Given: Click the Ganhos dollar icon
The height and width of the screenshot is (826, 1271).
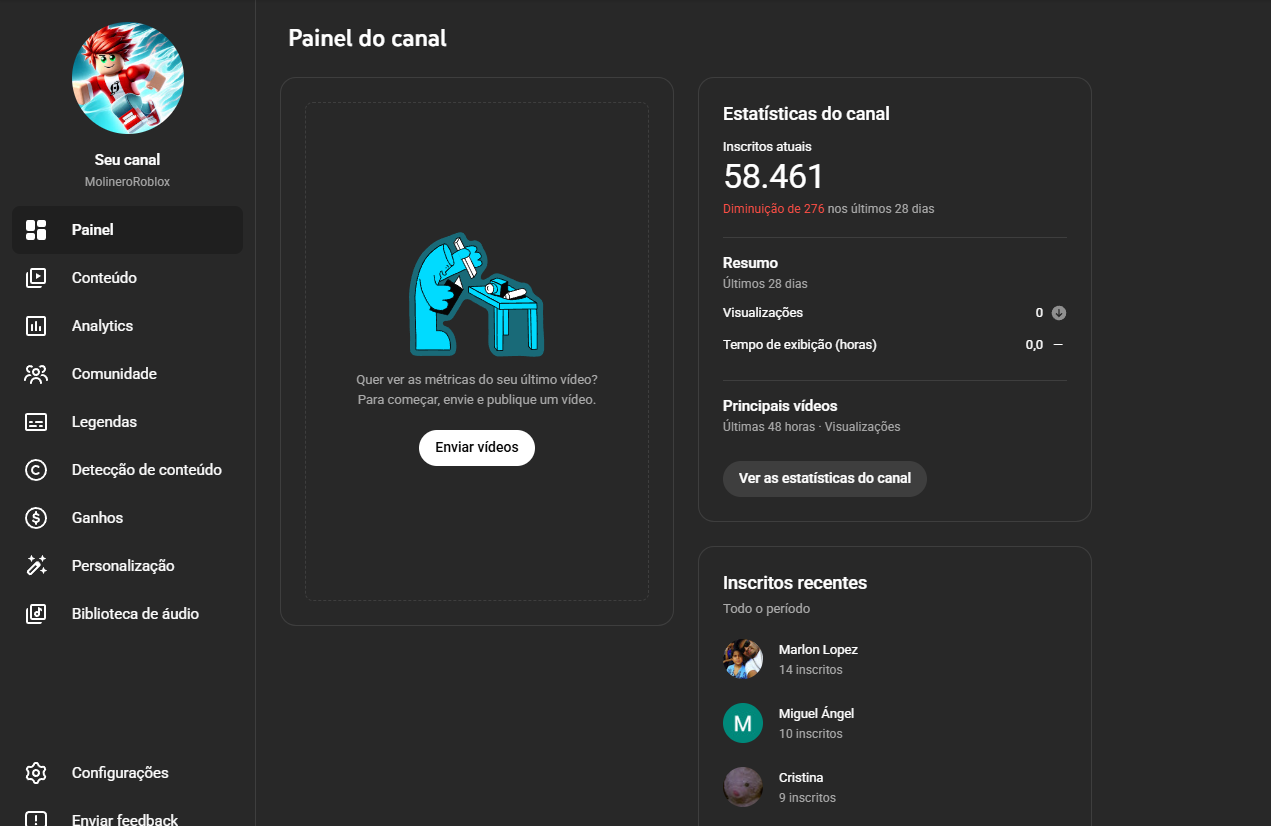Looking at the screenshot, I should [x=36, y=518].
